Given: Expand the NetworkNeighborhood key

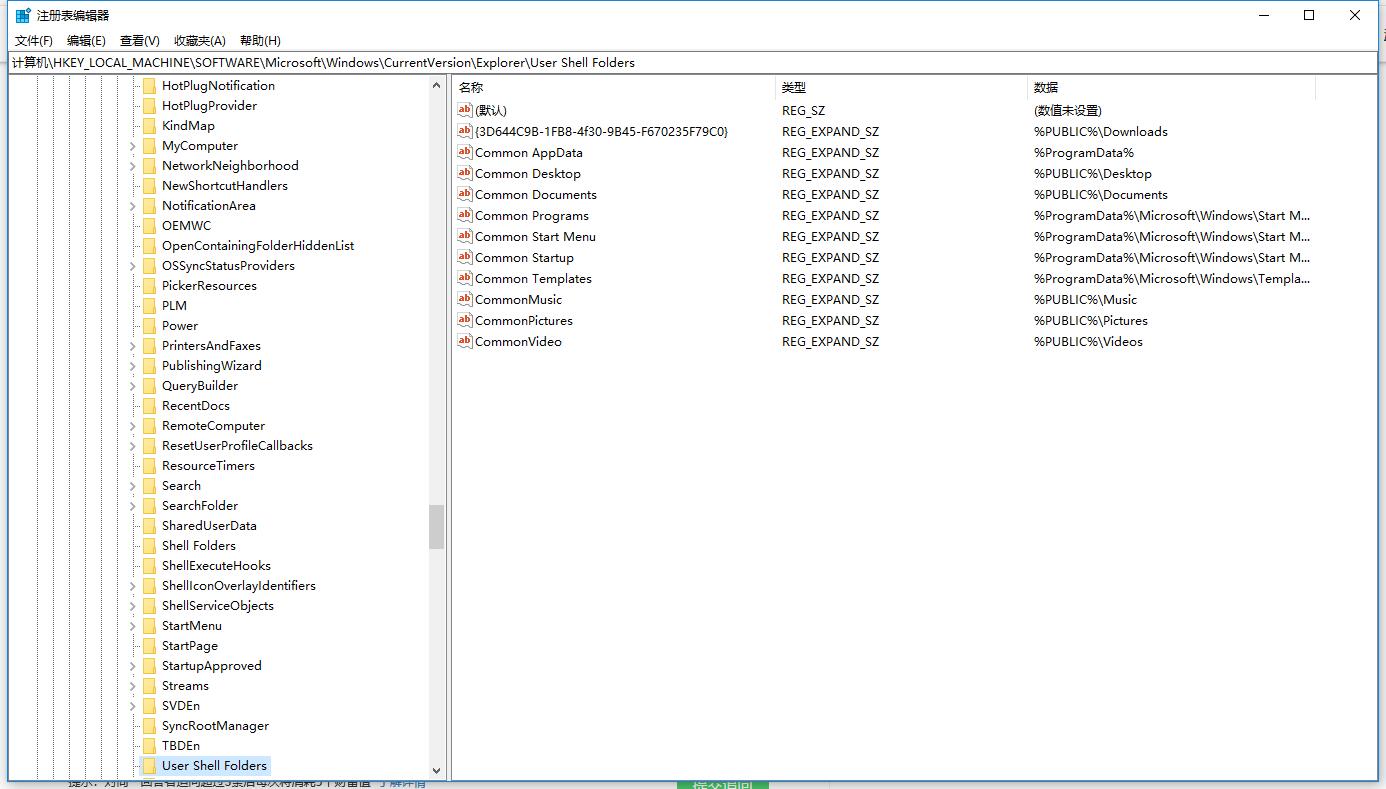Looking at the screenshot, I should [x=133, y=166].
